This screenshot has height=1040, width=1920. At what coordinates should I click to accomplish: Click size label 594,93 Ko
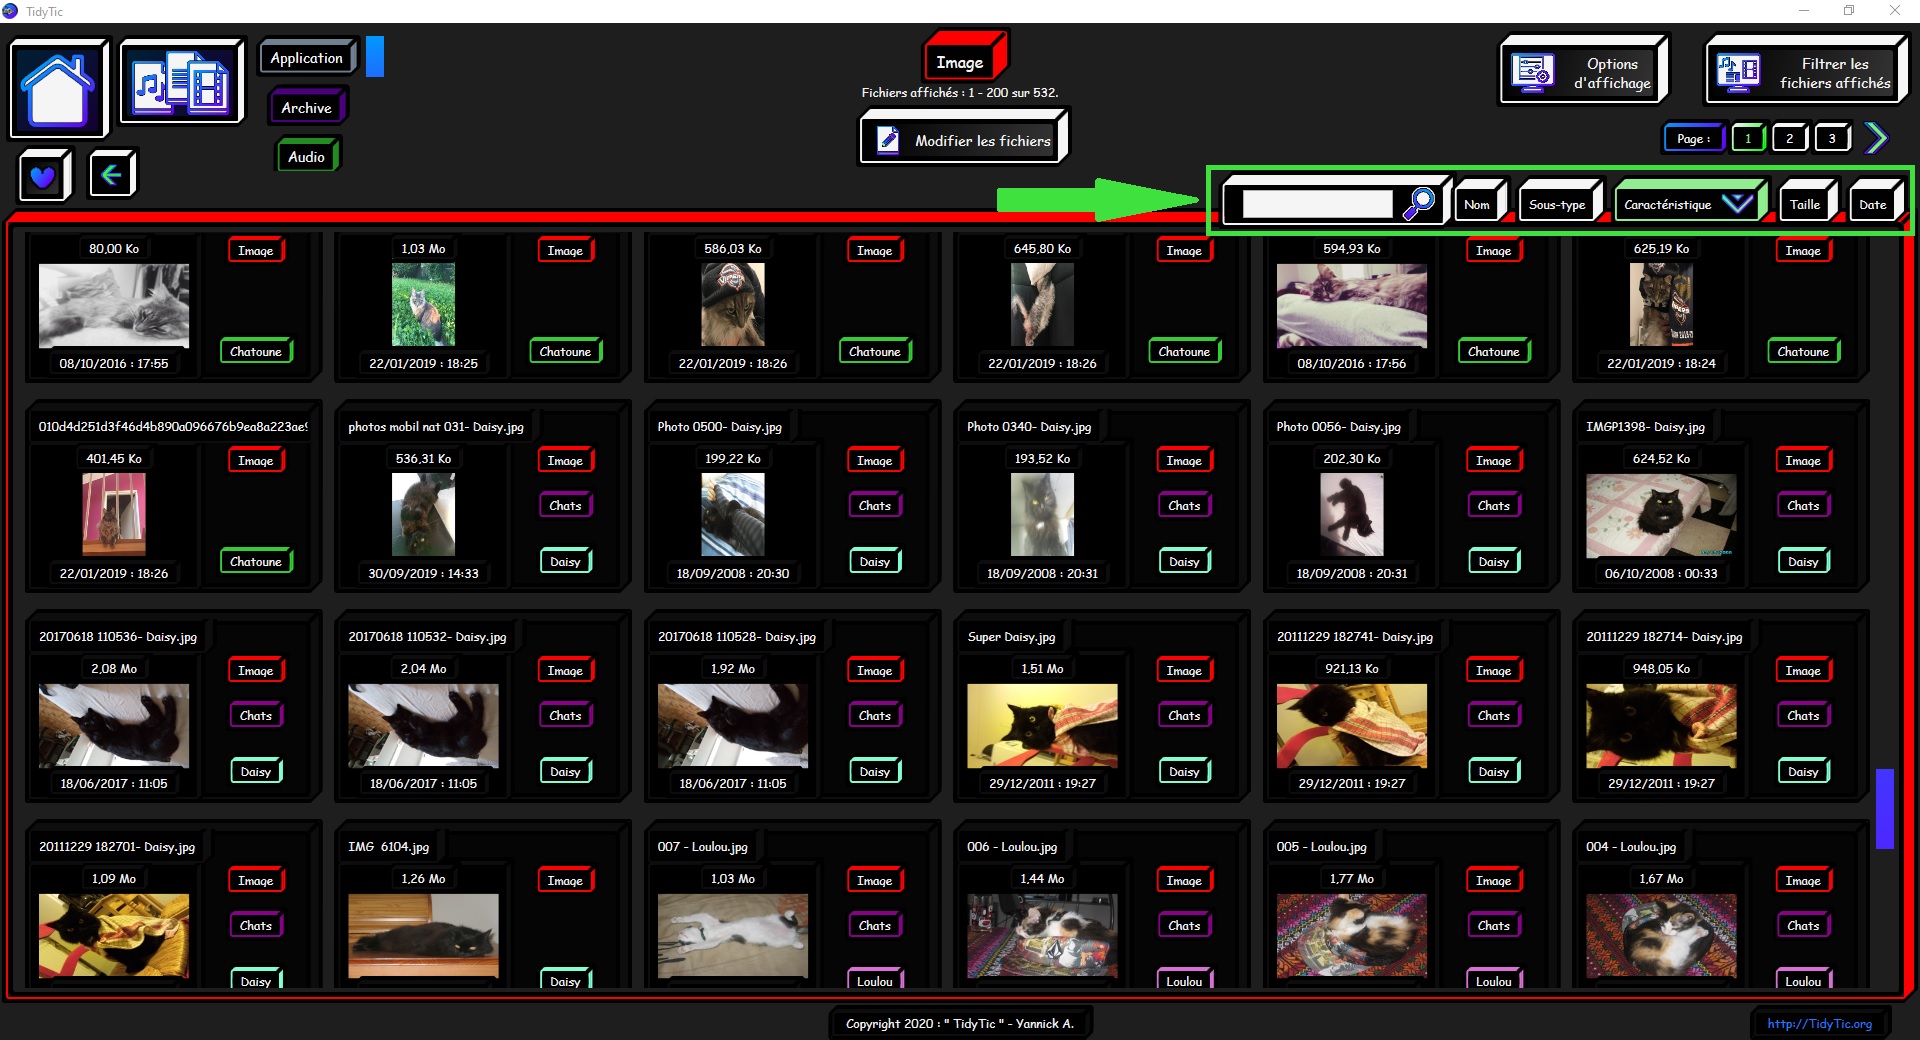point(1352,248)
